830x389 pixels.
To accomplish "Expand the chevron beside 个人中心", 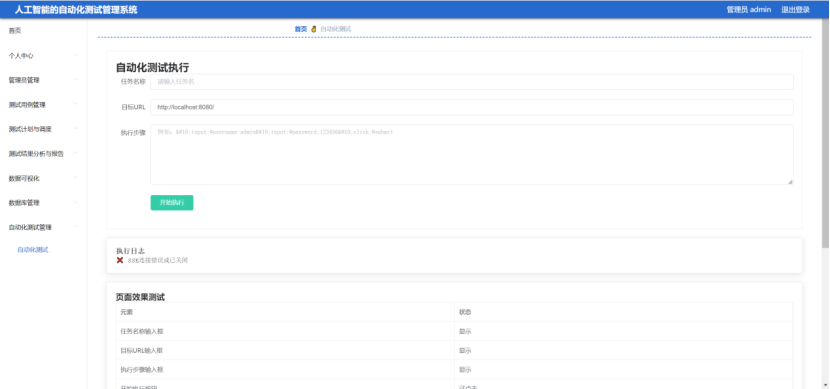I will click(x=75, y=55).
